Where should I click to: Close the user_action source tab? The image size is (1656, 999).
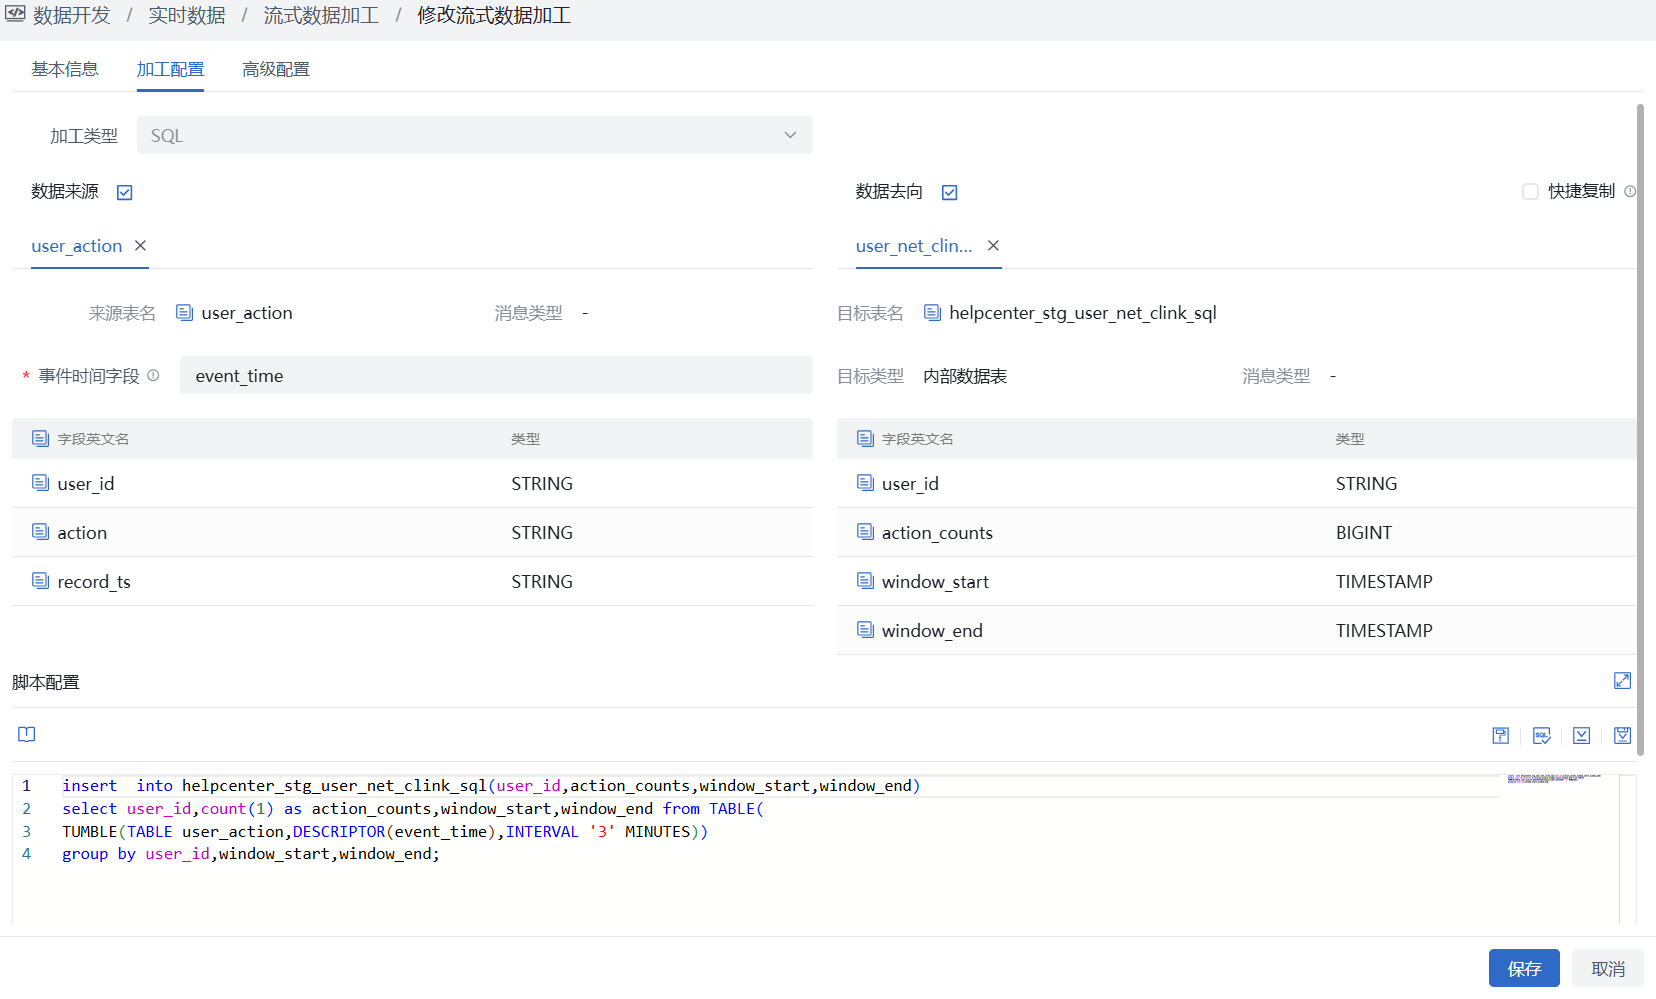pos(140,245)
